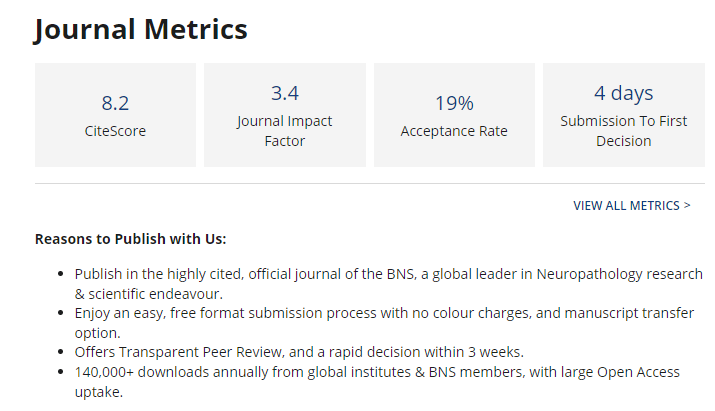The height and width of the screenshot is (411, 715).
Task: Click the arrow after VIEW ALL METRICS
Action: [x=687, y=206]
